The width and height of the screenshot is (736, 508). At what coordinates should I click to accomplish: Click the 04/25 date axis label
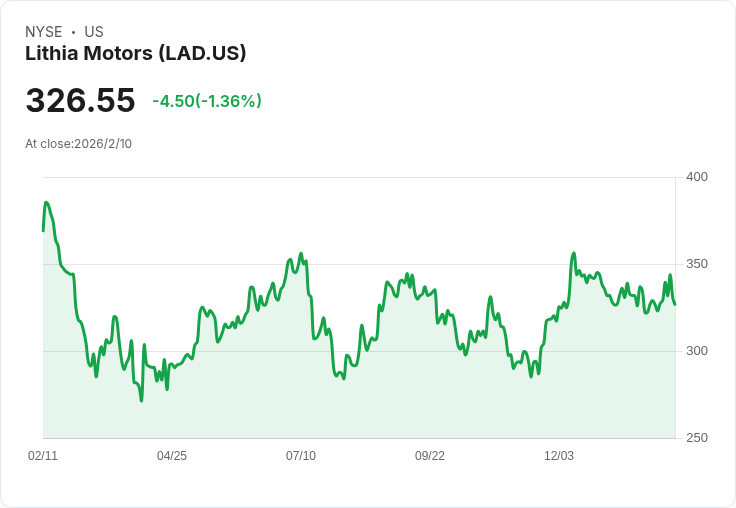point(172,456)
